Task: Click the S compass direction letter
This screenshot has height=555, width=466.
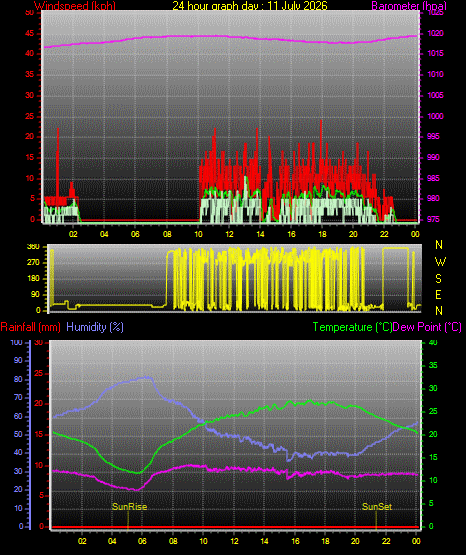Action: [x=439, y=279]
